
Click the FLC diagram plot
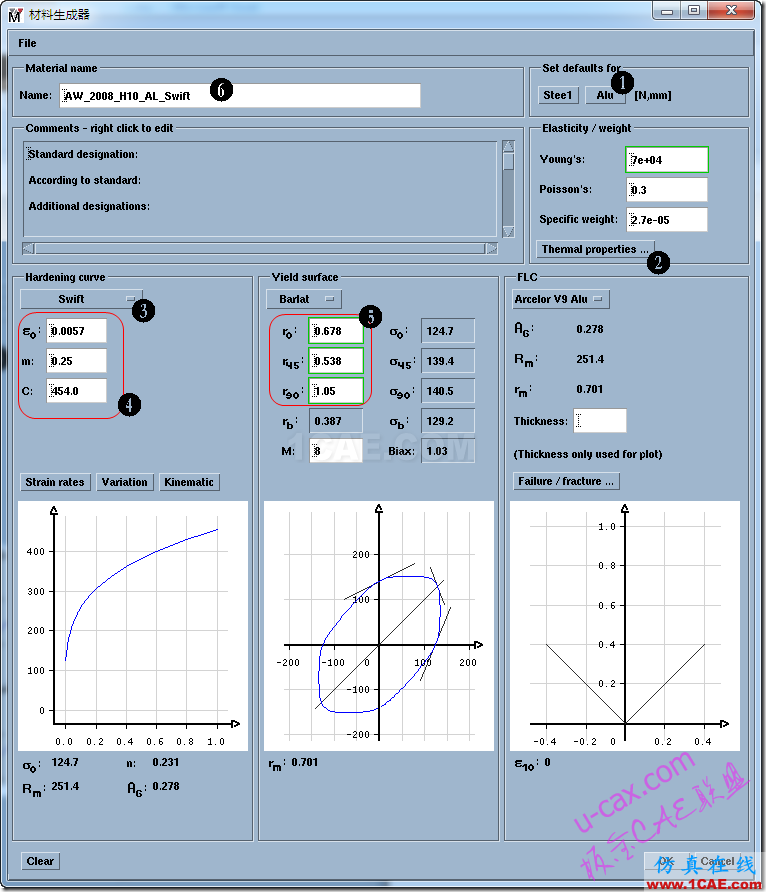point(625,626)
